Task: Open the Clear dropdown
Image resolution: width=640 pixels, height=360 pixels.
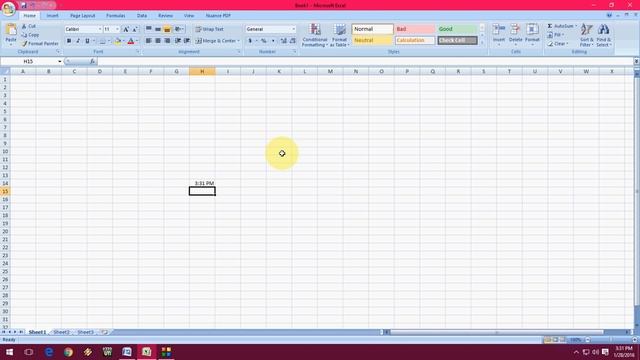Action: point(558,43)
